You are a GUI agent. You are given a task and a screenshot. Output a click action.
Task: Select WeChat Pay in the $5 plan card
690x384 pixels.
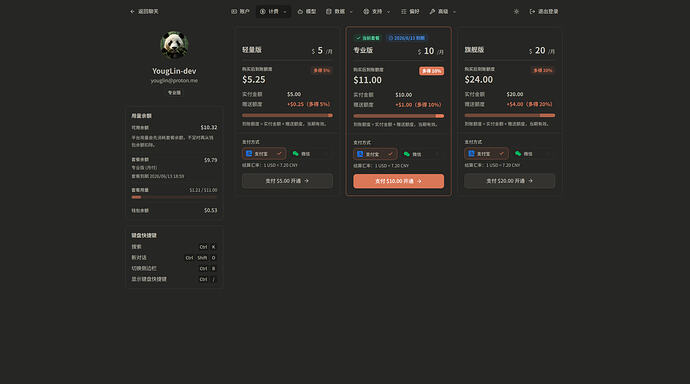310,154
